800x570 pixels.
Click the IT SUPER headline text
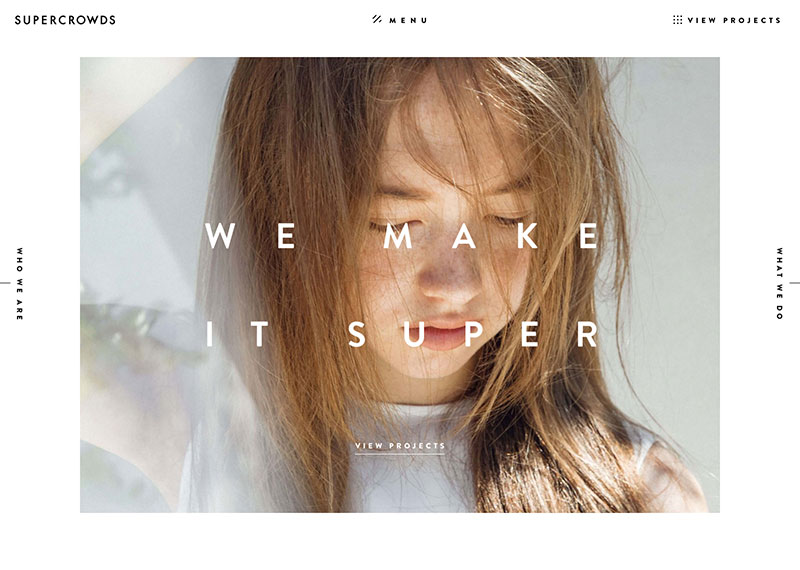tap(402, 334)
